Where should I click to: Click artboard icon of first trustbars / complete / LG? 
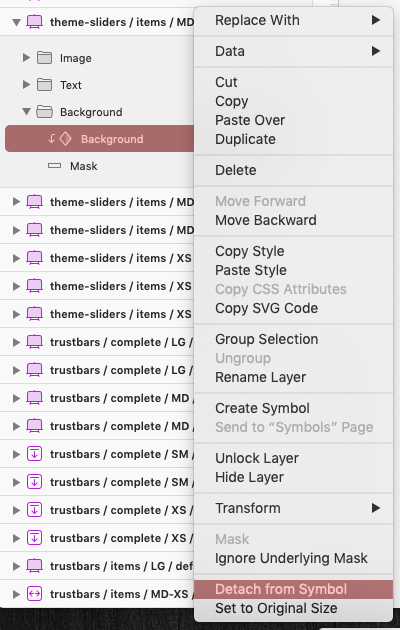pyautogui.click(x=35, y=342)
